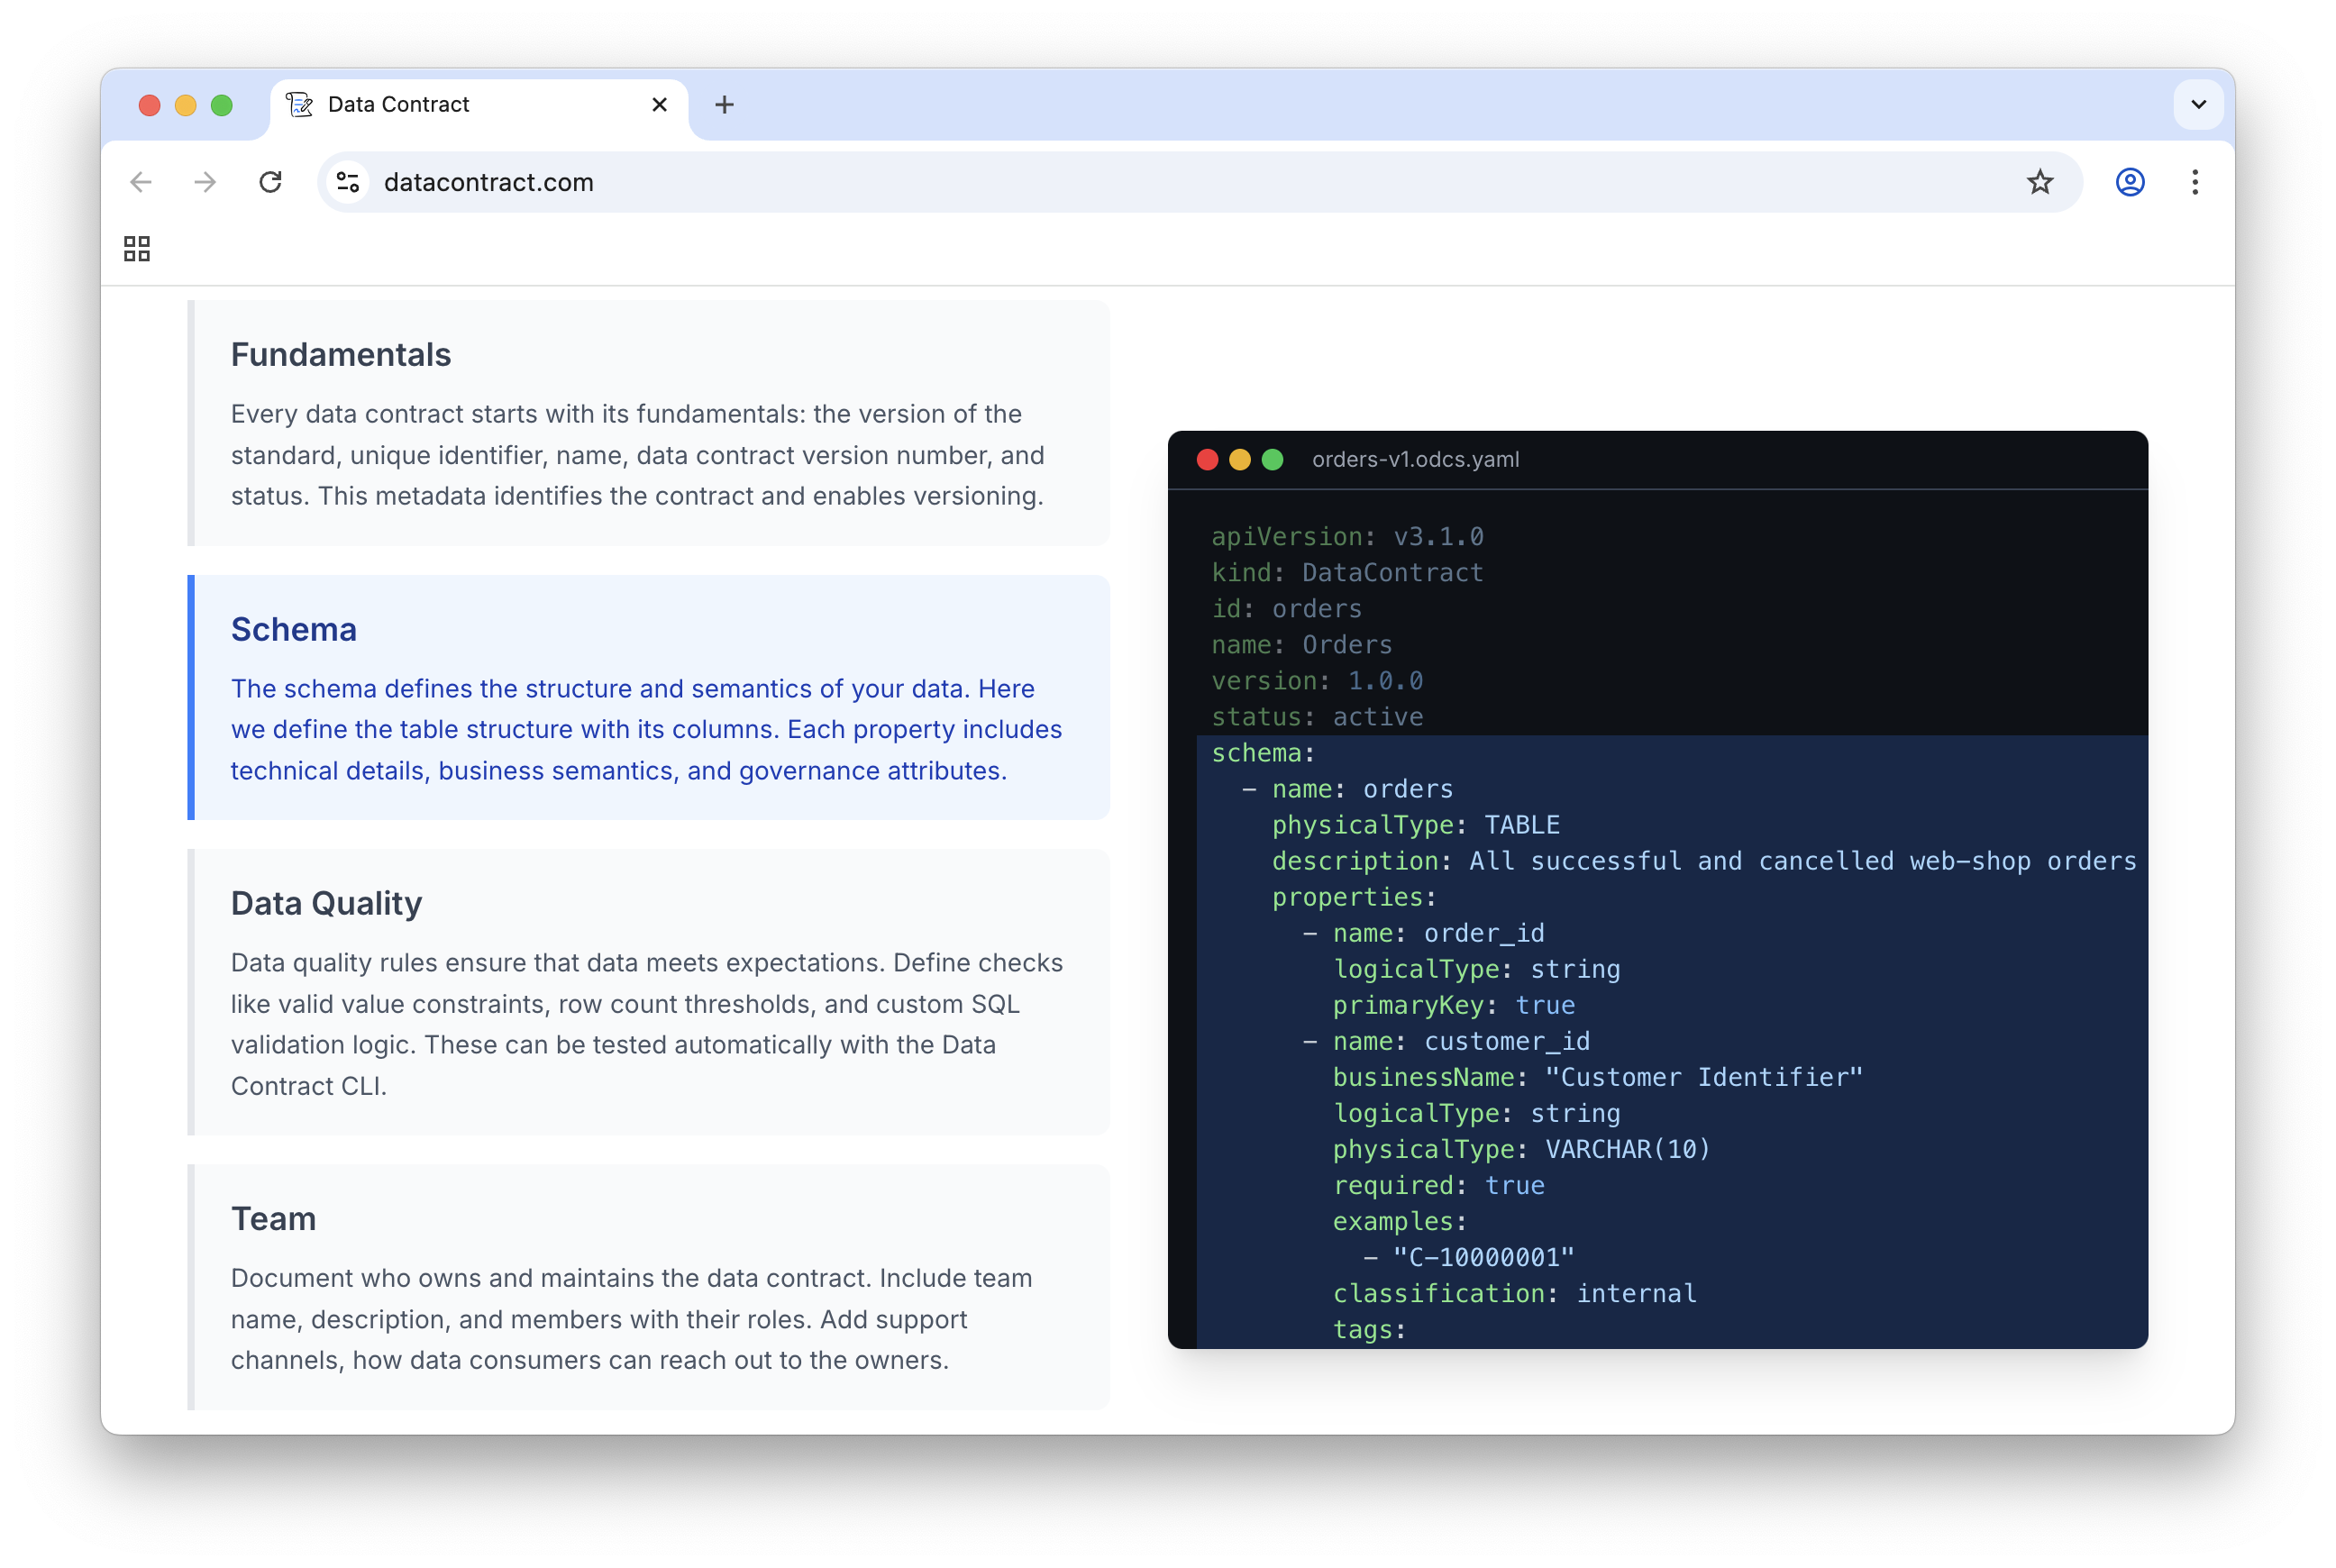2336x1568 pixels.
Task: Expand the tab search dropdown chevron
Action: tap(2198, 105)
